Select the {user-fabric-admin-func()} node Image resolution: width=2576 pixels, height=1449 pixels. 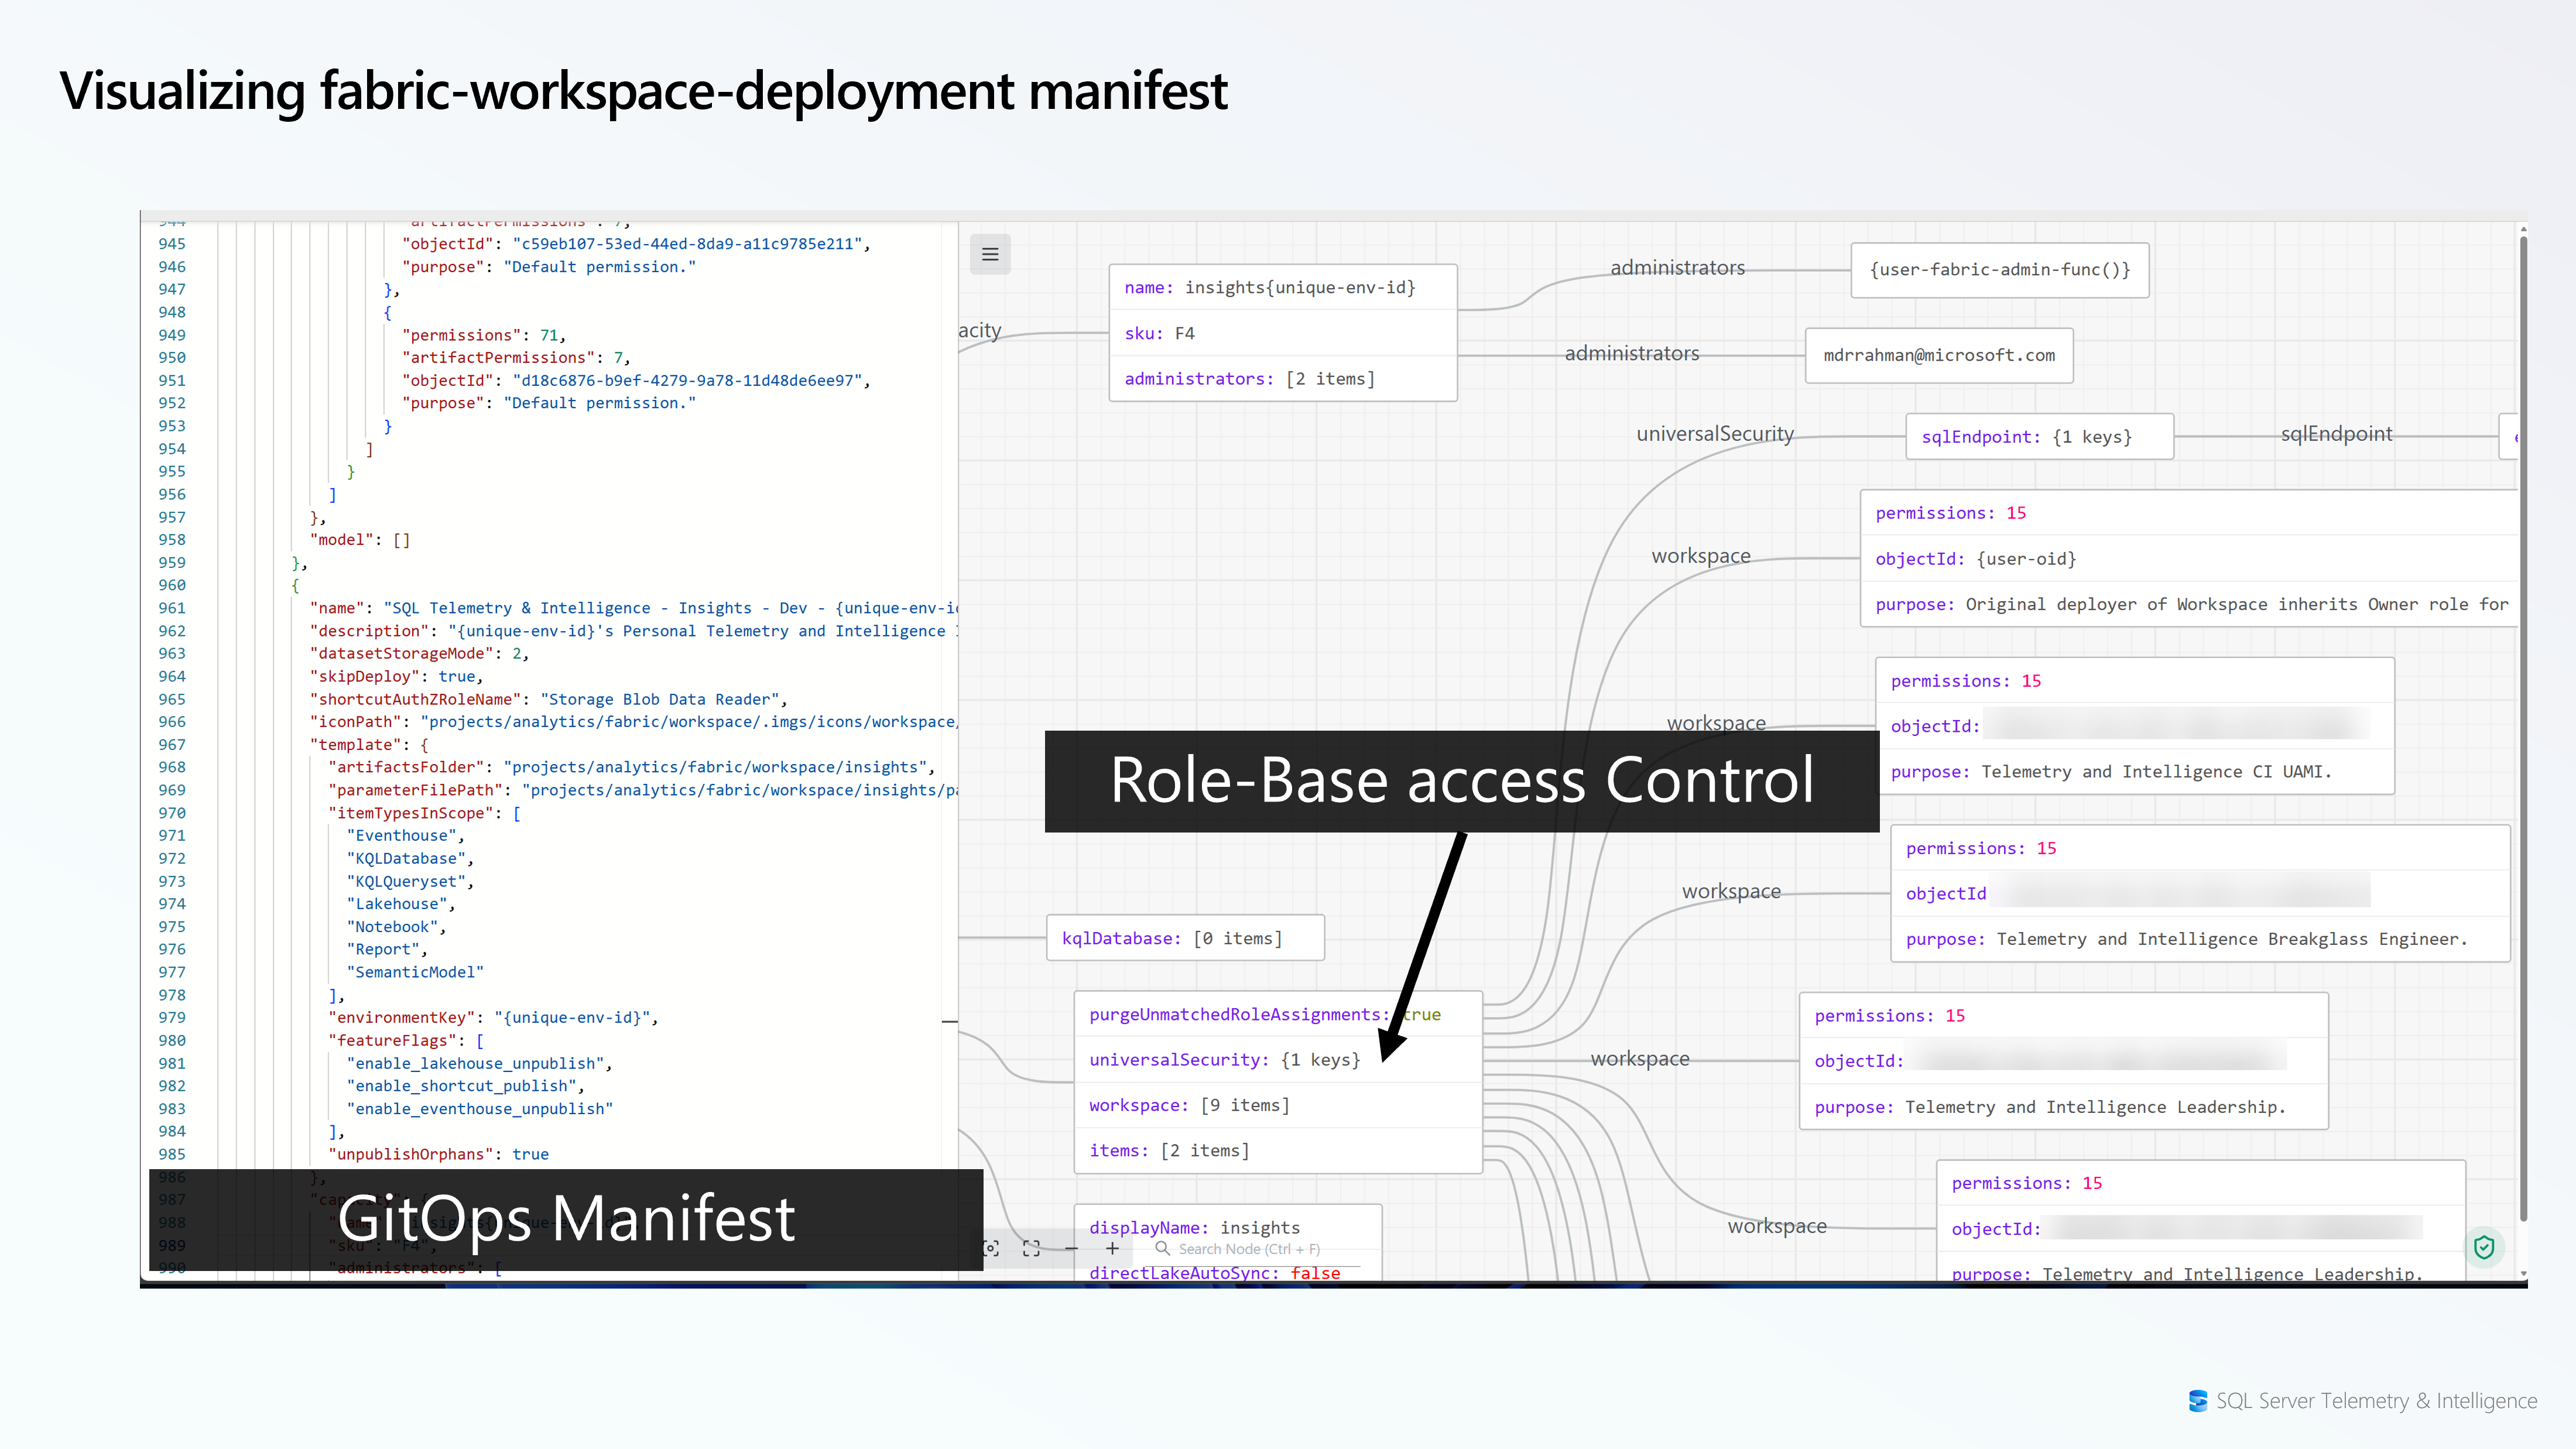click(1999, 270)
